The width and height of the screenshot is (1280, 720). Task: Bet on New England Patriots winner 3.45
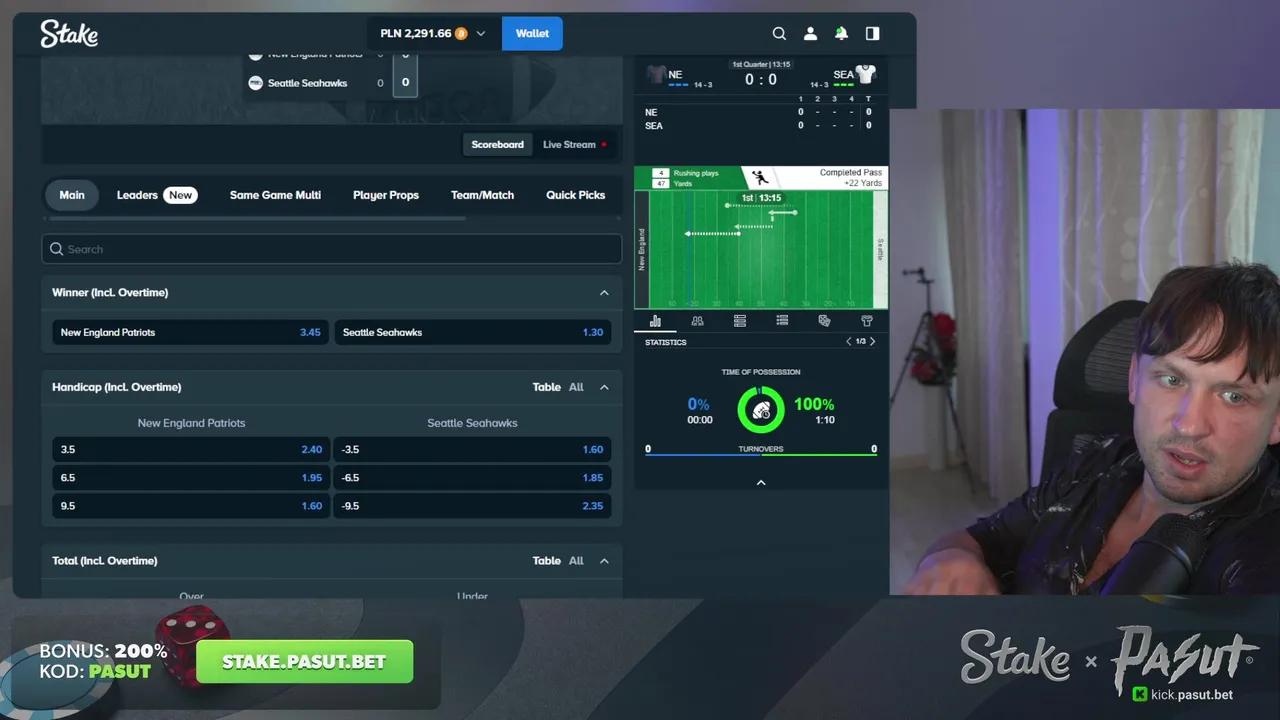click(190, 332)
